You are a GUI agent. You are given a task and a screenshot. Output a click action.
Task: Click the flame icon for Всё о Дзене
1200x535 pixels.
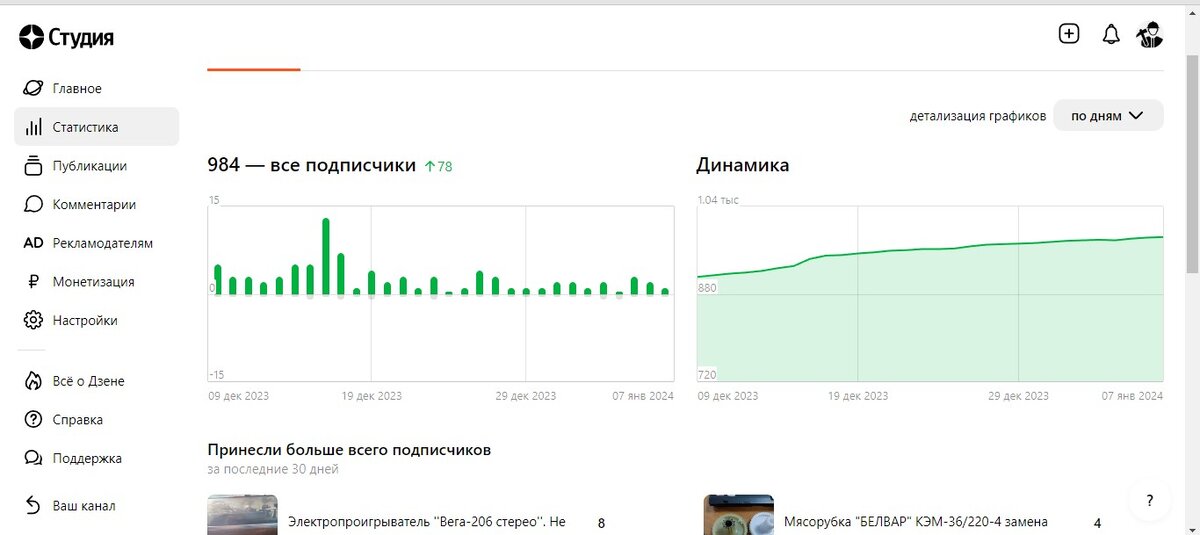click(33, 381)
